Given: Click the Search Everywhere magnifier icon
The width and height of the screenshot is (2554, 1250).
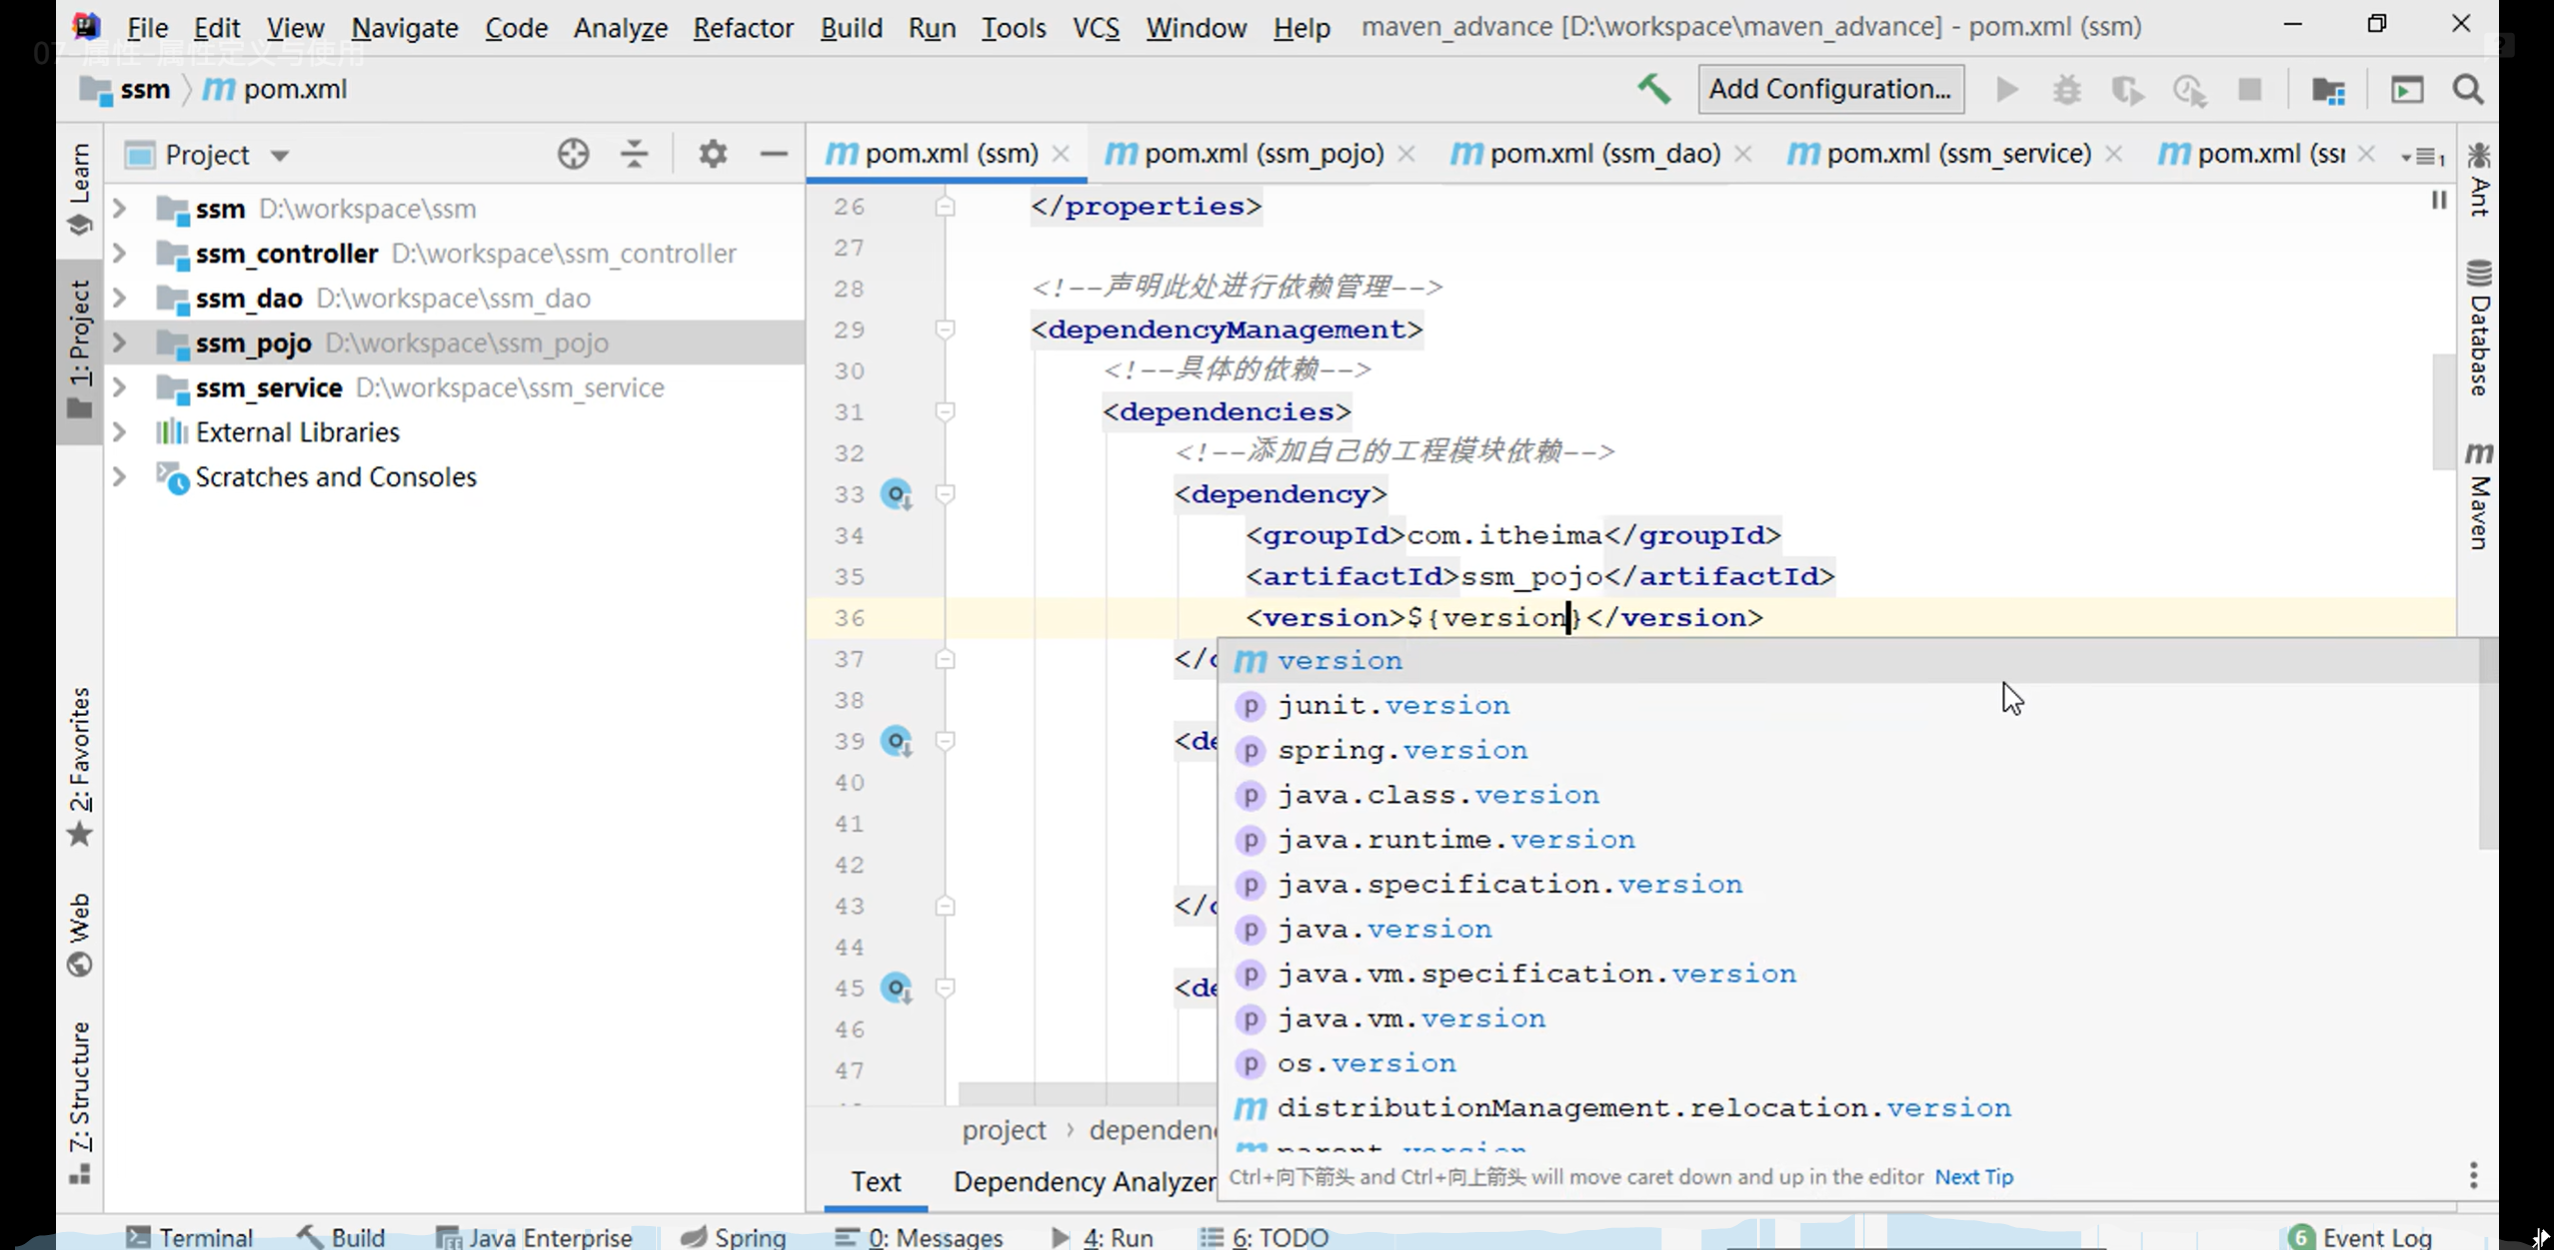Looking at the screenshot, I should click(2468, 90).
